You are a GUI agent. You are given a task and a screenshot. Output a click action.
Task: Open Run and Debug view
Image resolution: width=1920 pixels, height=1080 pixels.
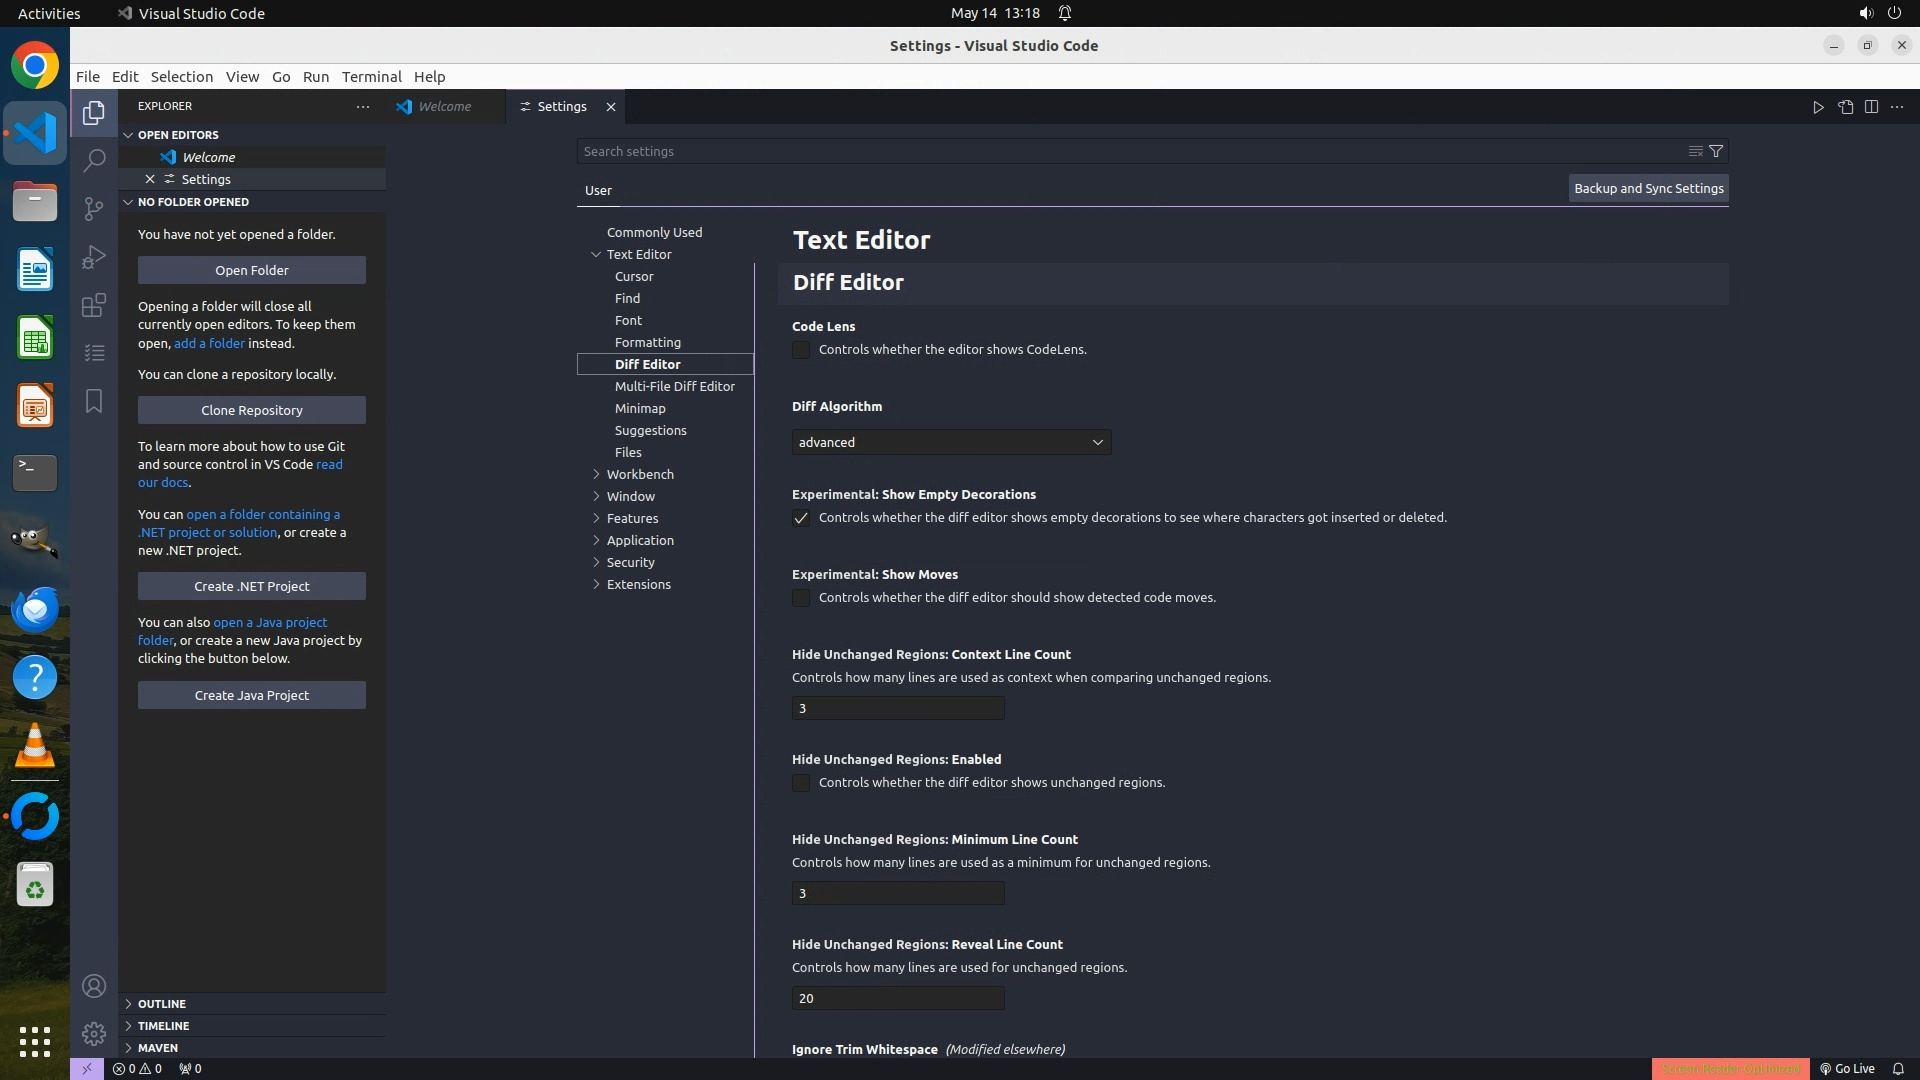click(94, 257)
